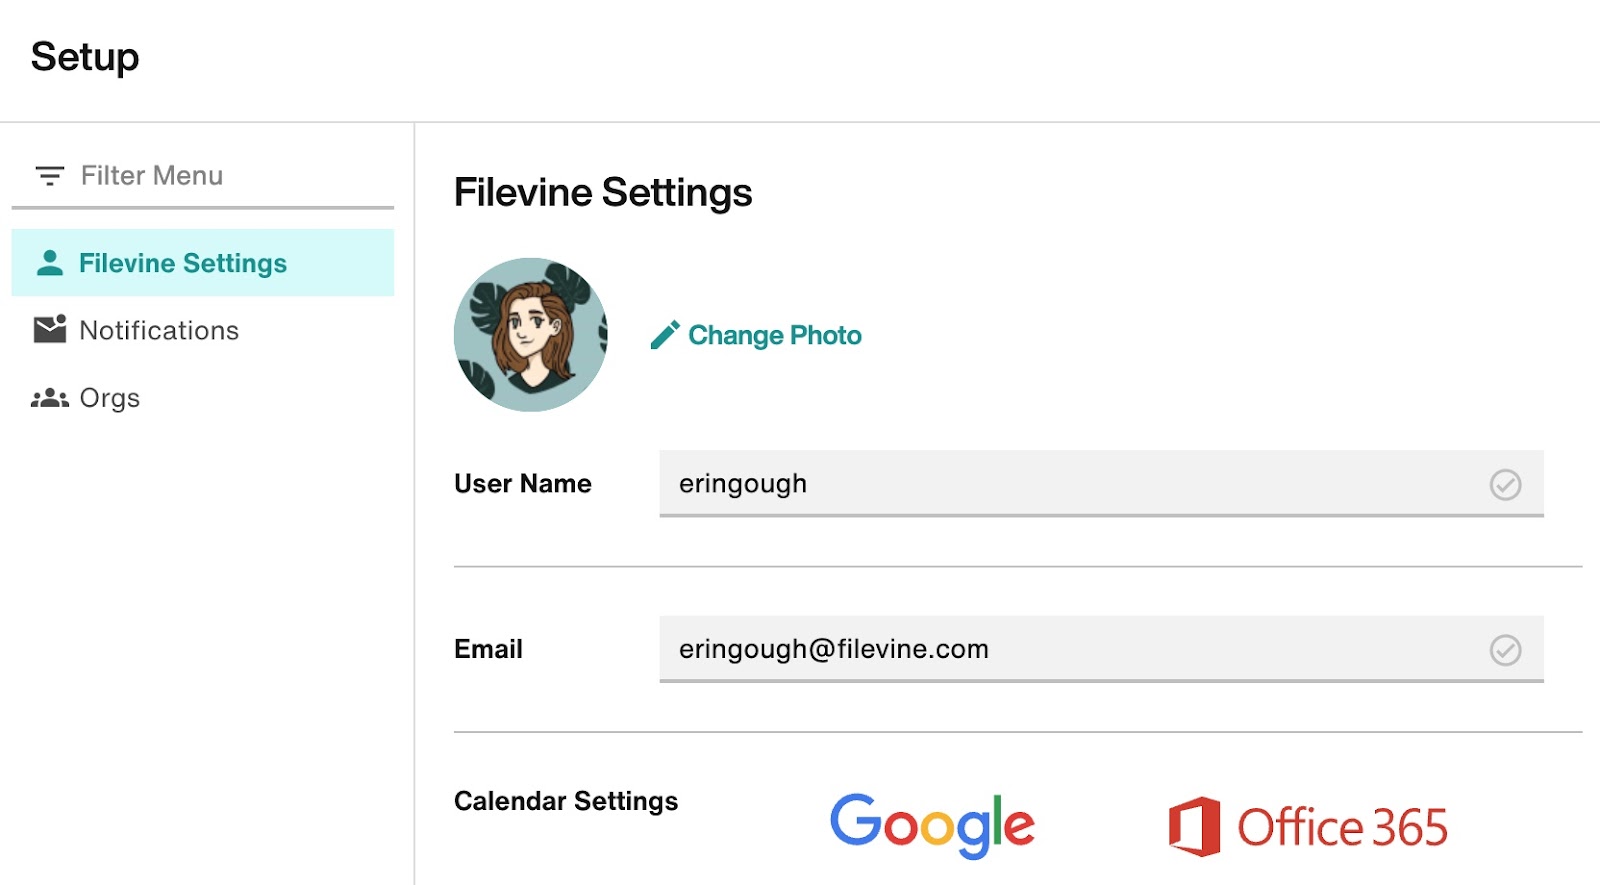Screen dimensions: 1600x885
Task: Click the group icon beside Orgs
Action: pos(50,398)
